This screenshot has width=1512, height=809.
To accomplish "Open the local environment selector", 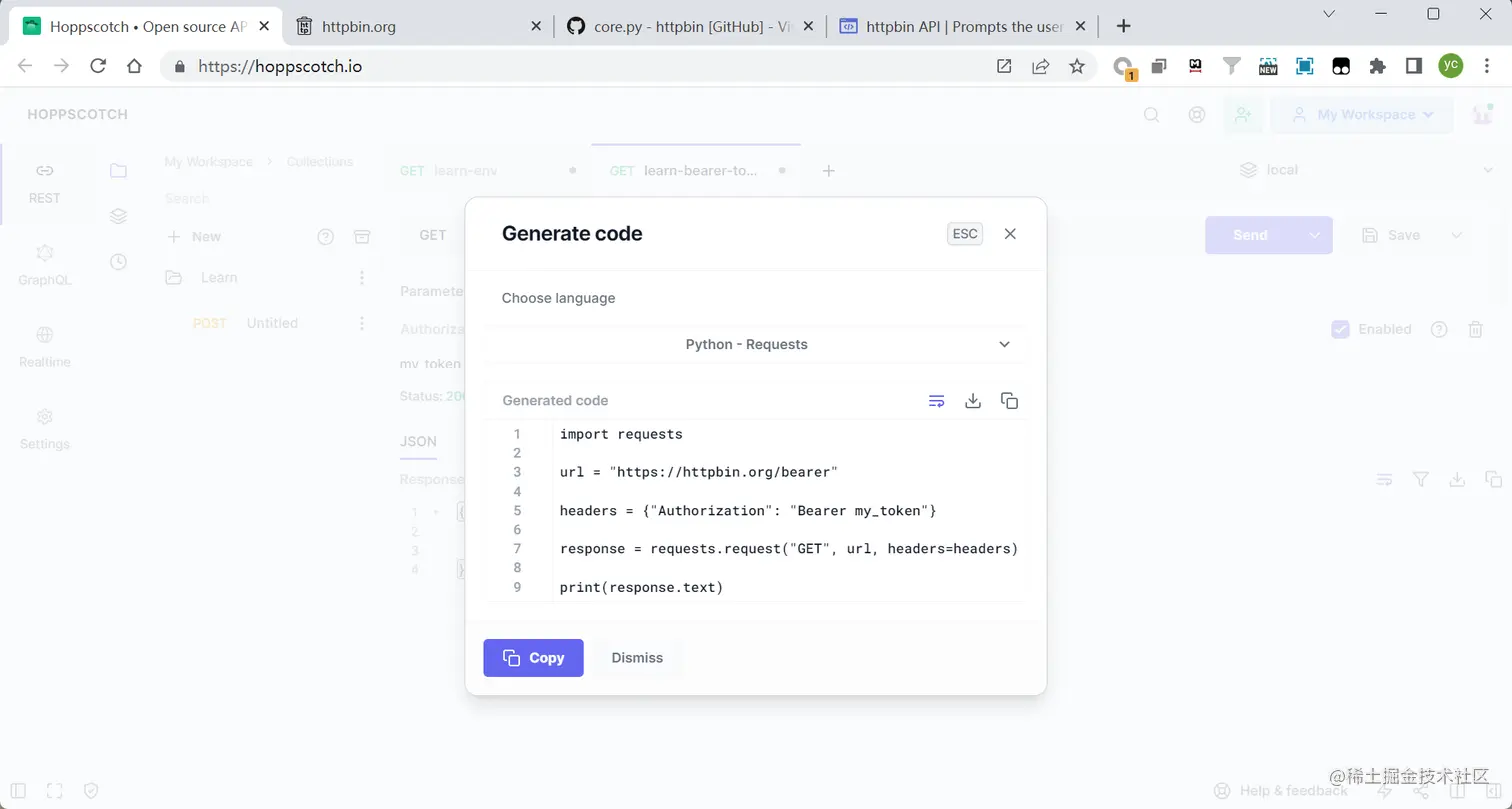I will coord(1366,171).
